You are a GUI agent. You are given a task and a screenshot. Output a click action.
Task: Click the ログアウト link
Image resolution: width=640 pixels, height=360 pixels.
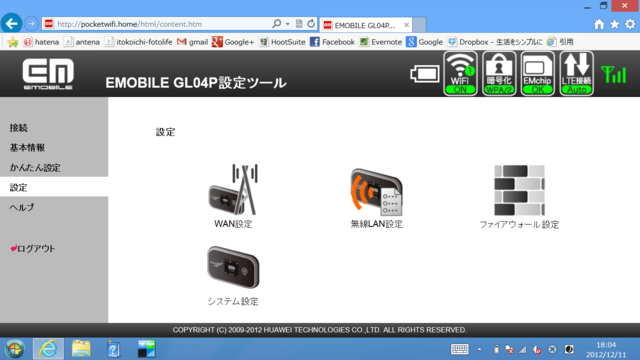coord(33,249)
